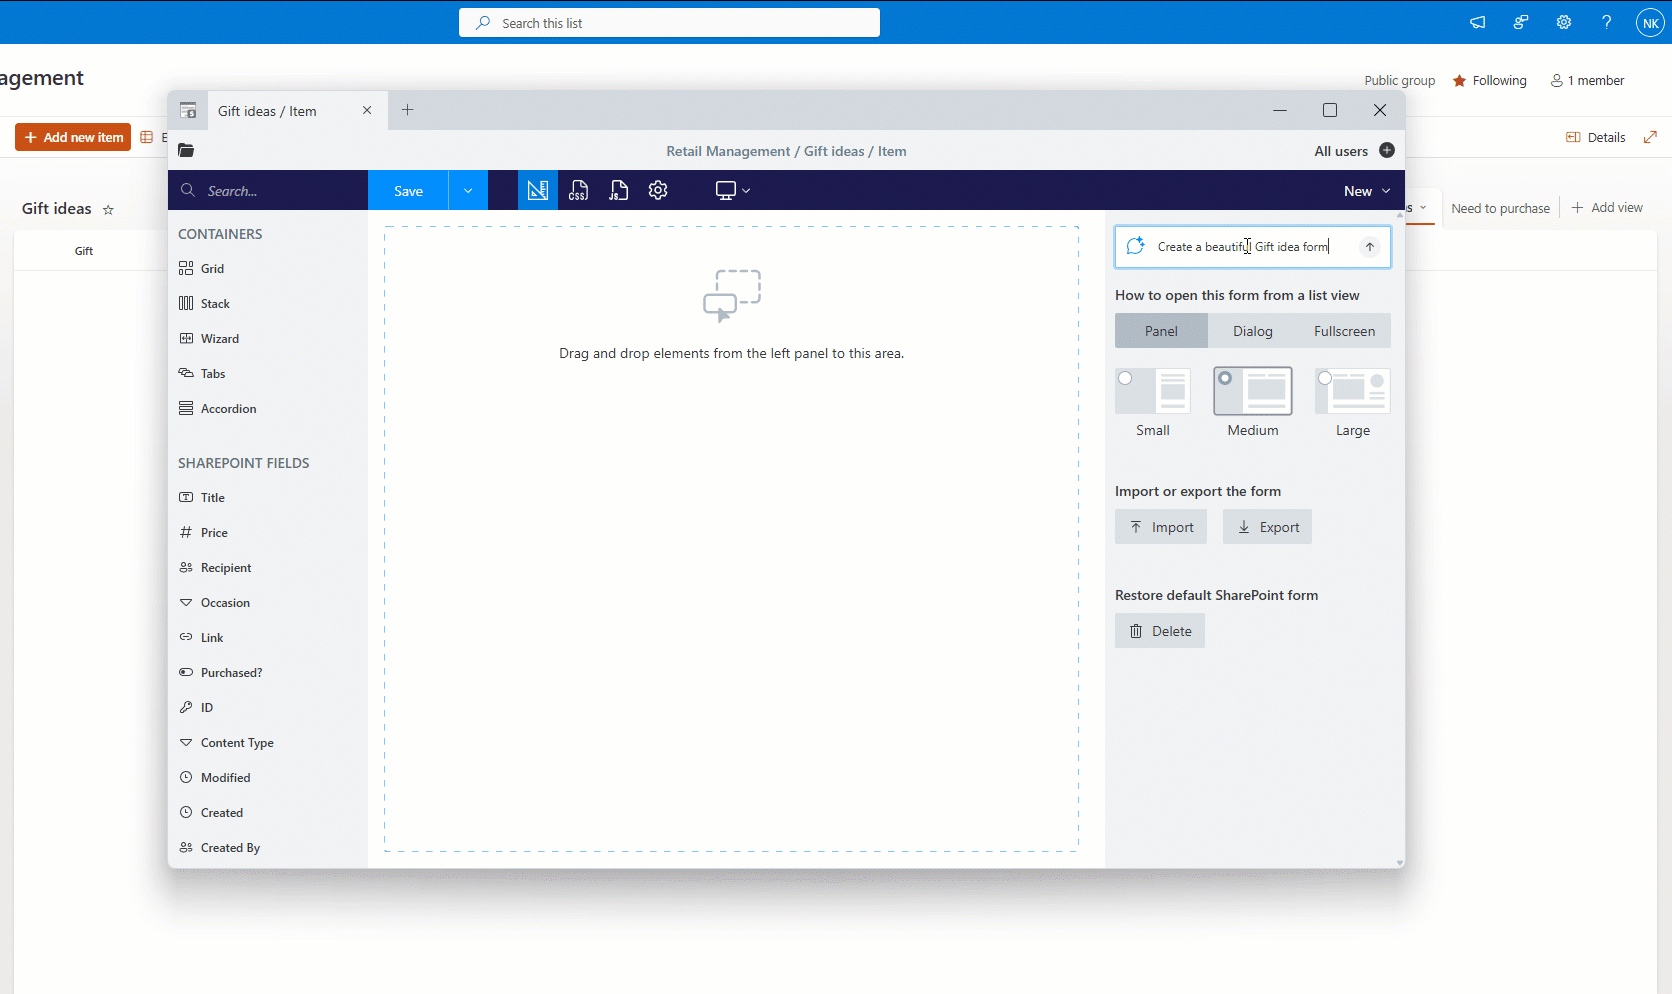
Task: Click the plus icon next to All users
Action: [x=1387, y=151]
